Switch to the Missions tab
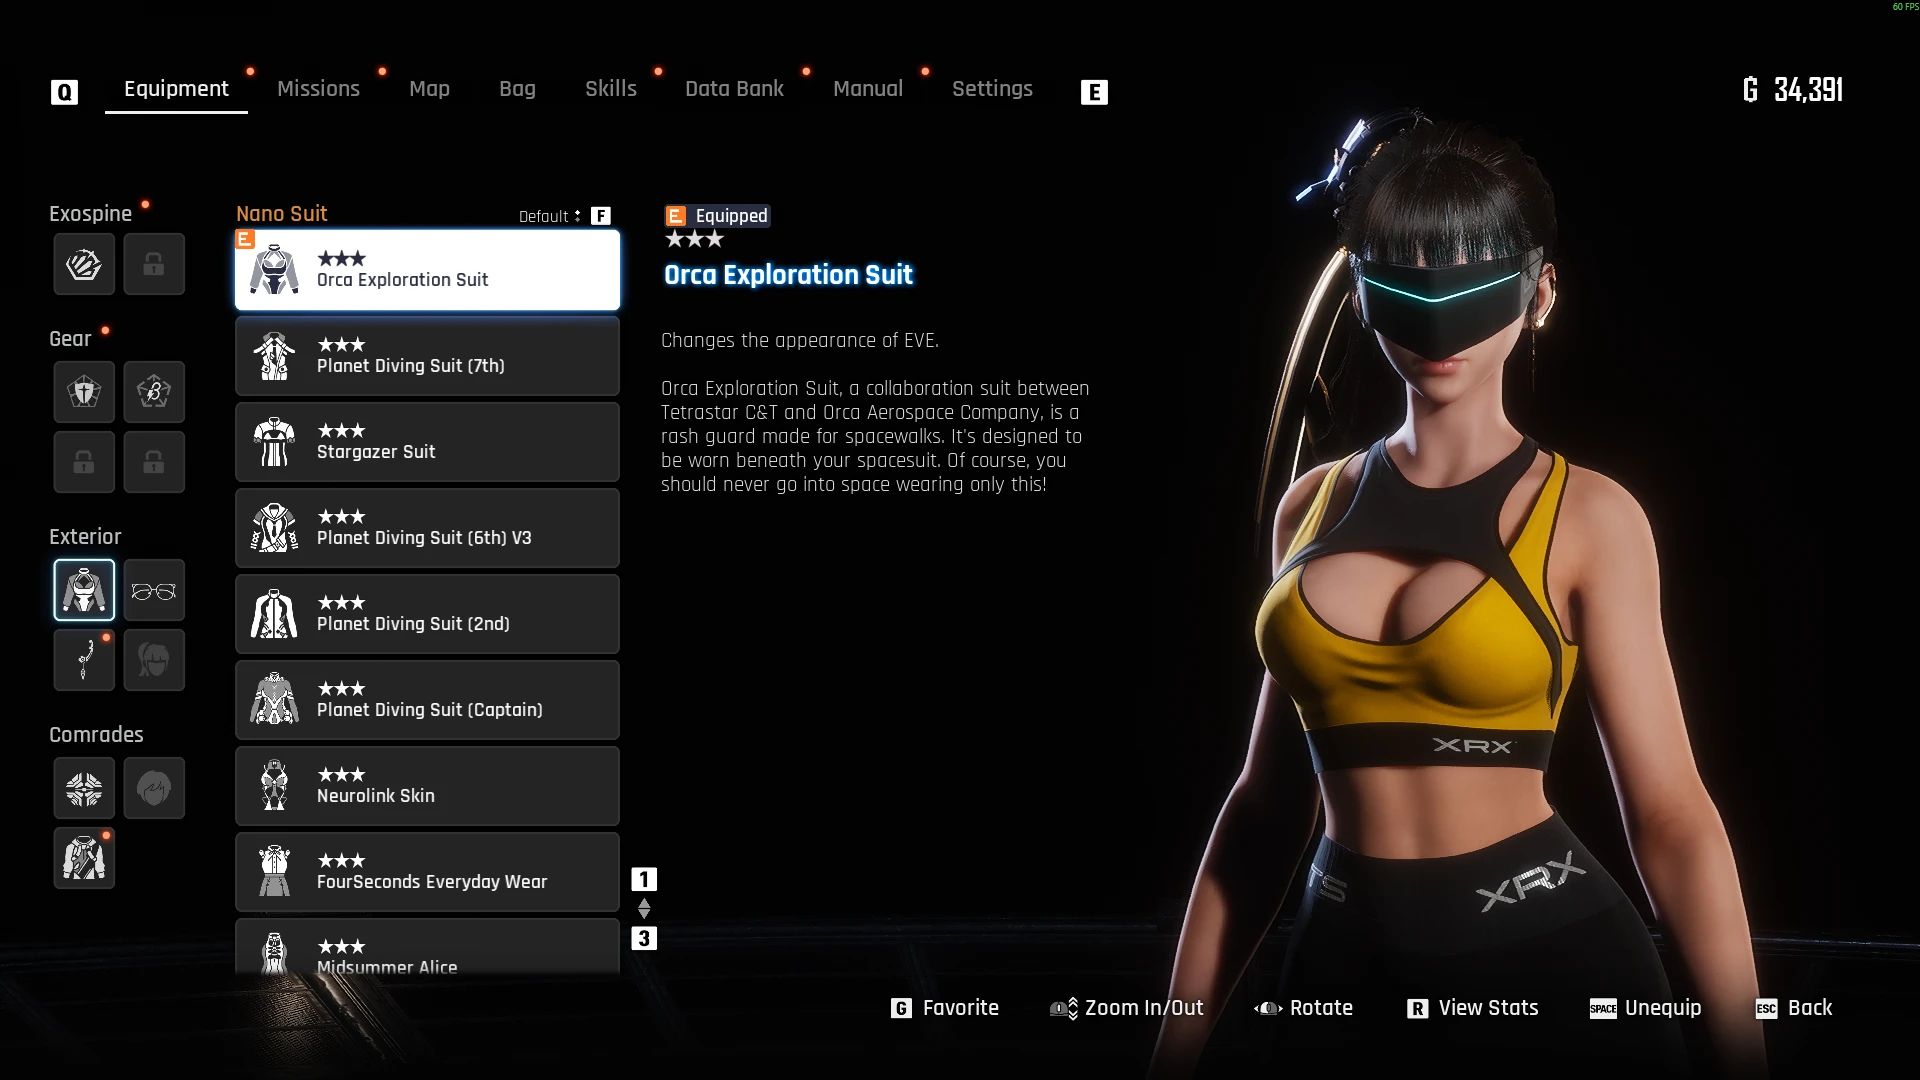The width and height of the screenshot is (1920, 1080). [318, 89]
